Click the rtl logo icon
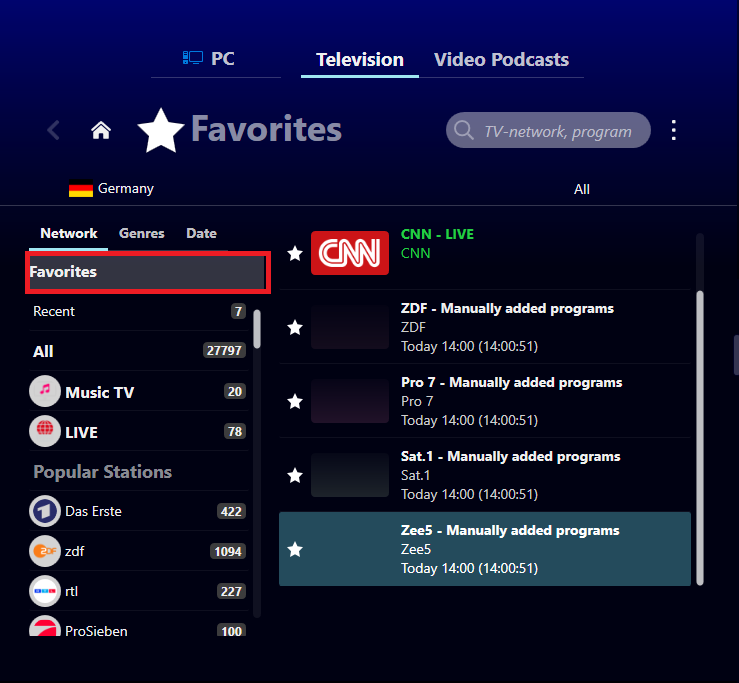Viewport: 739px width, 683px height. coord(45,591)
